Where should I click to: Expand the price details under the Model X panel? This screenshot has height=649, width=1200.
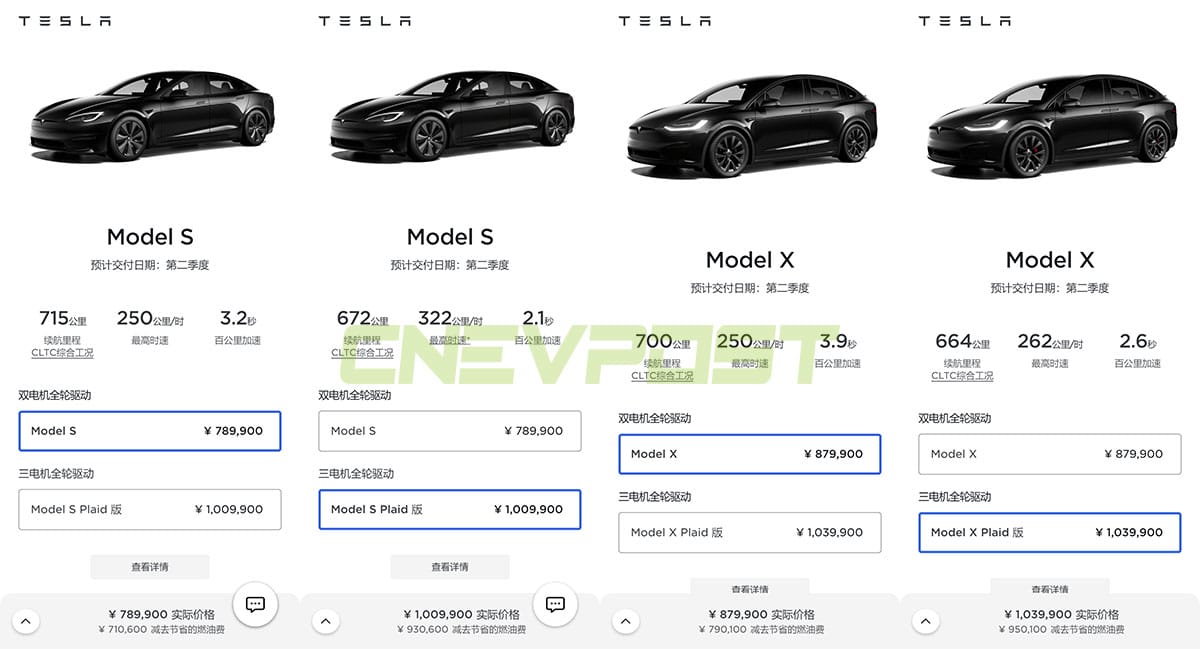625,621
